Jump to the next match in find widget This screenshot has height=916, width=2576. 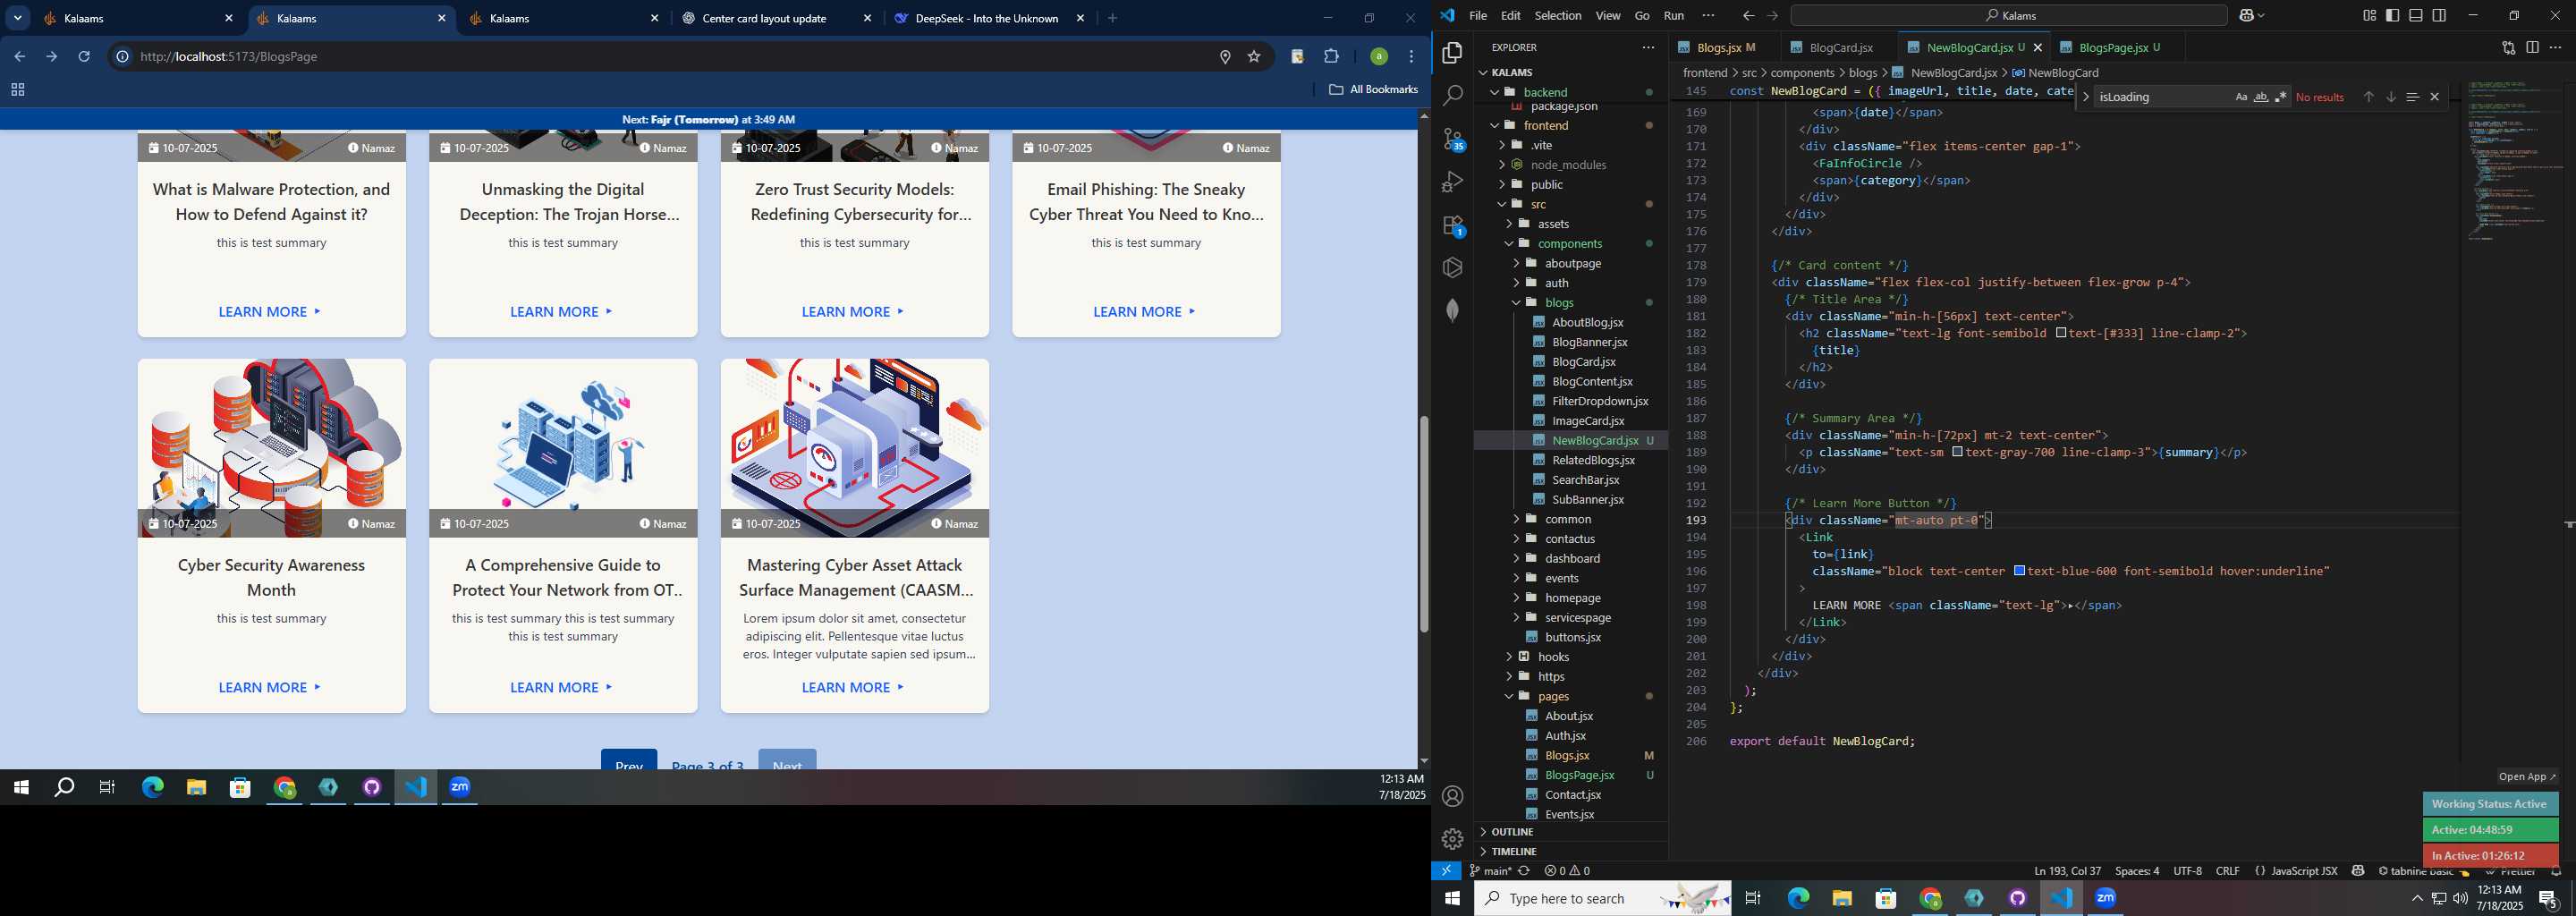tap(2390, 97)
